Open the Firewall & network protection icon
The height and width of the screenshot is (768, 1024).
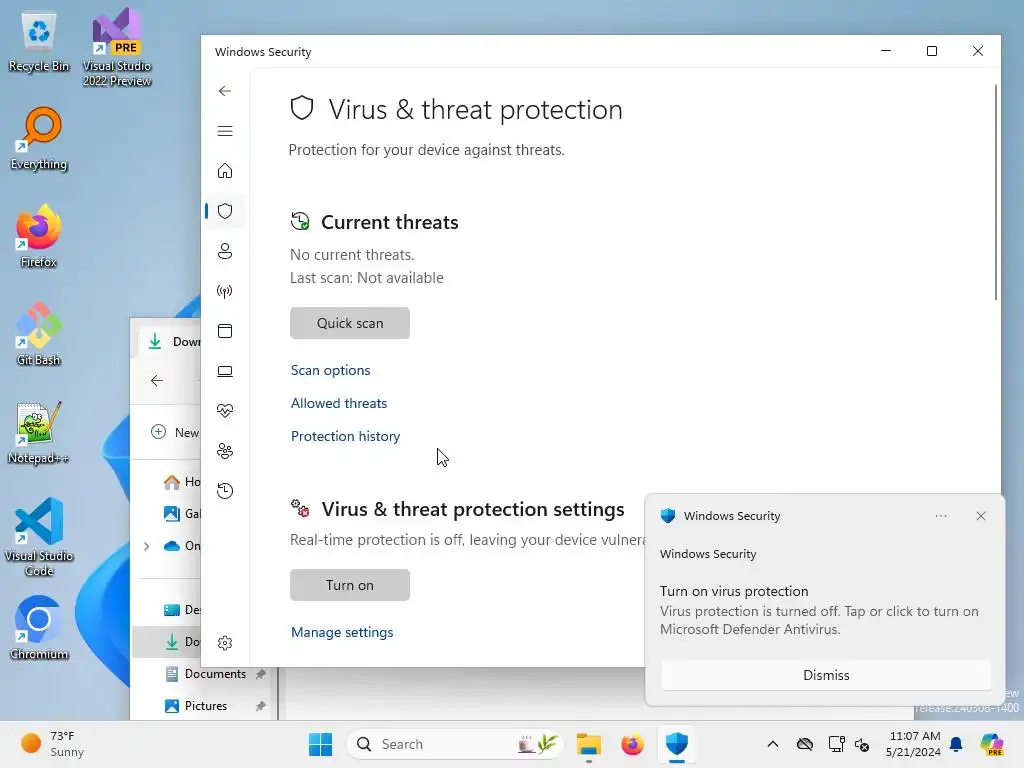225,291
